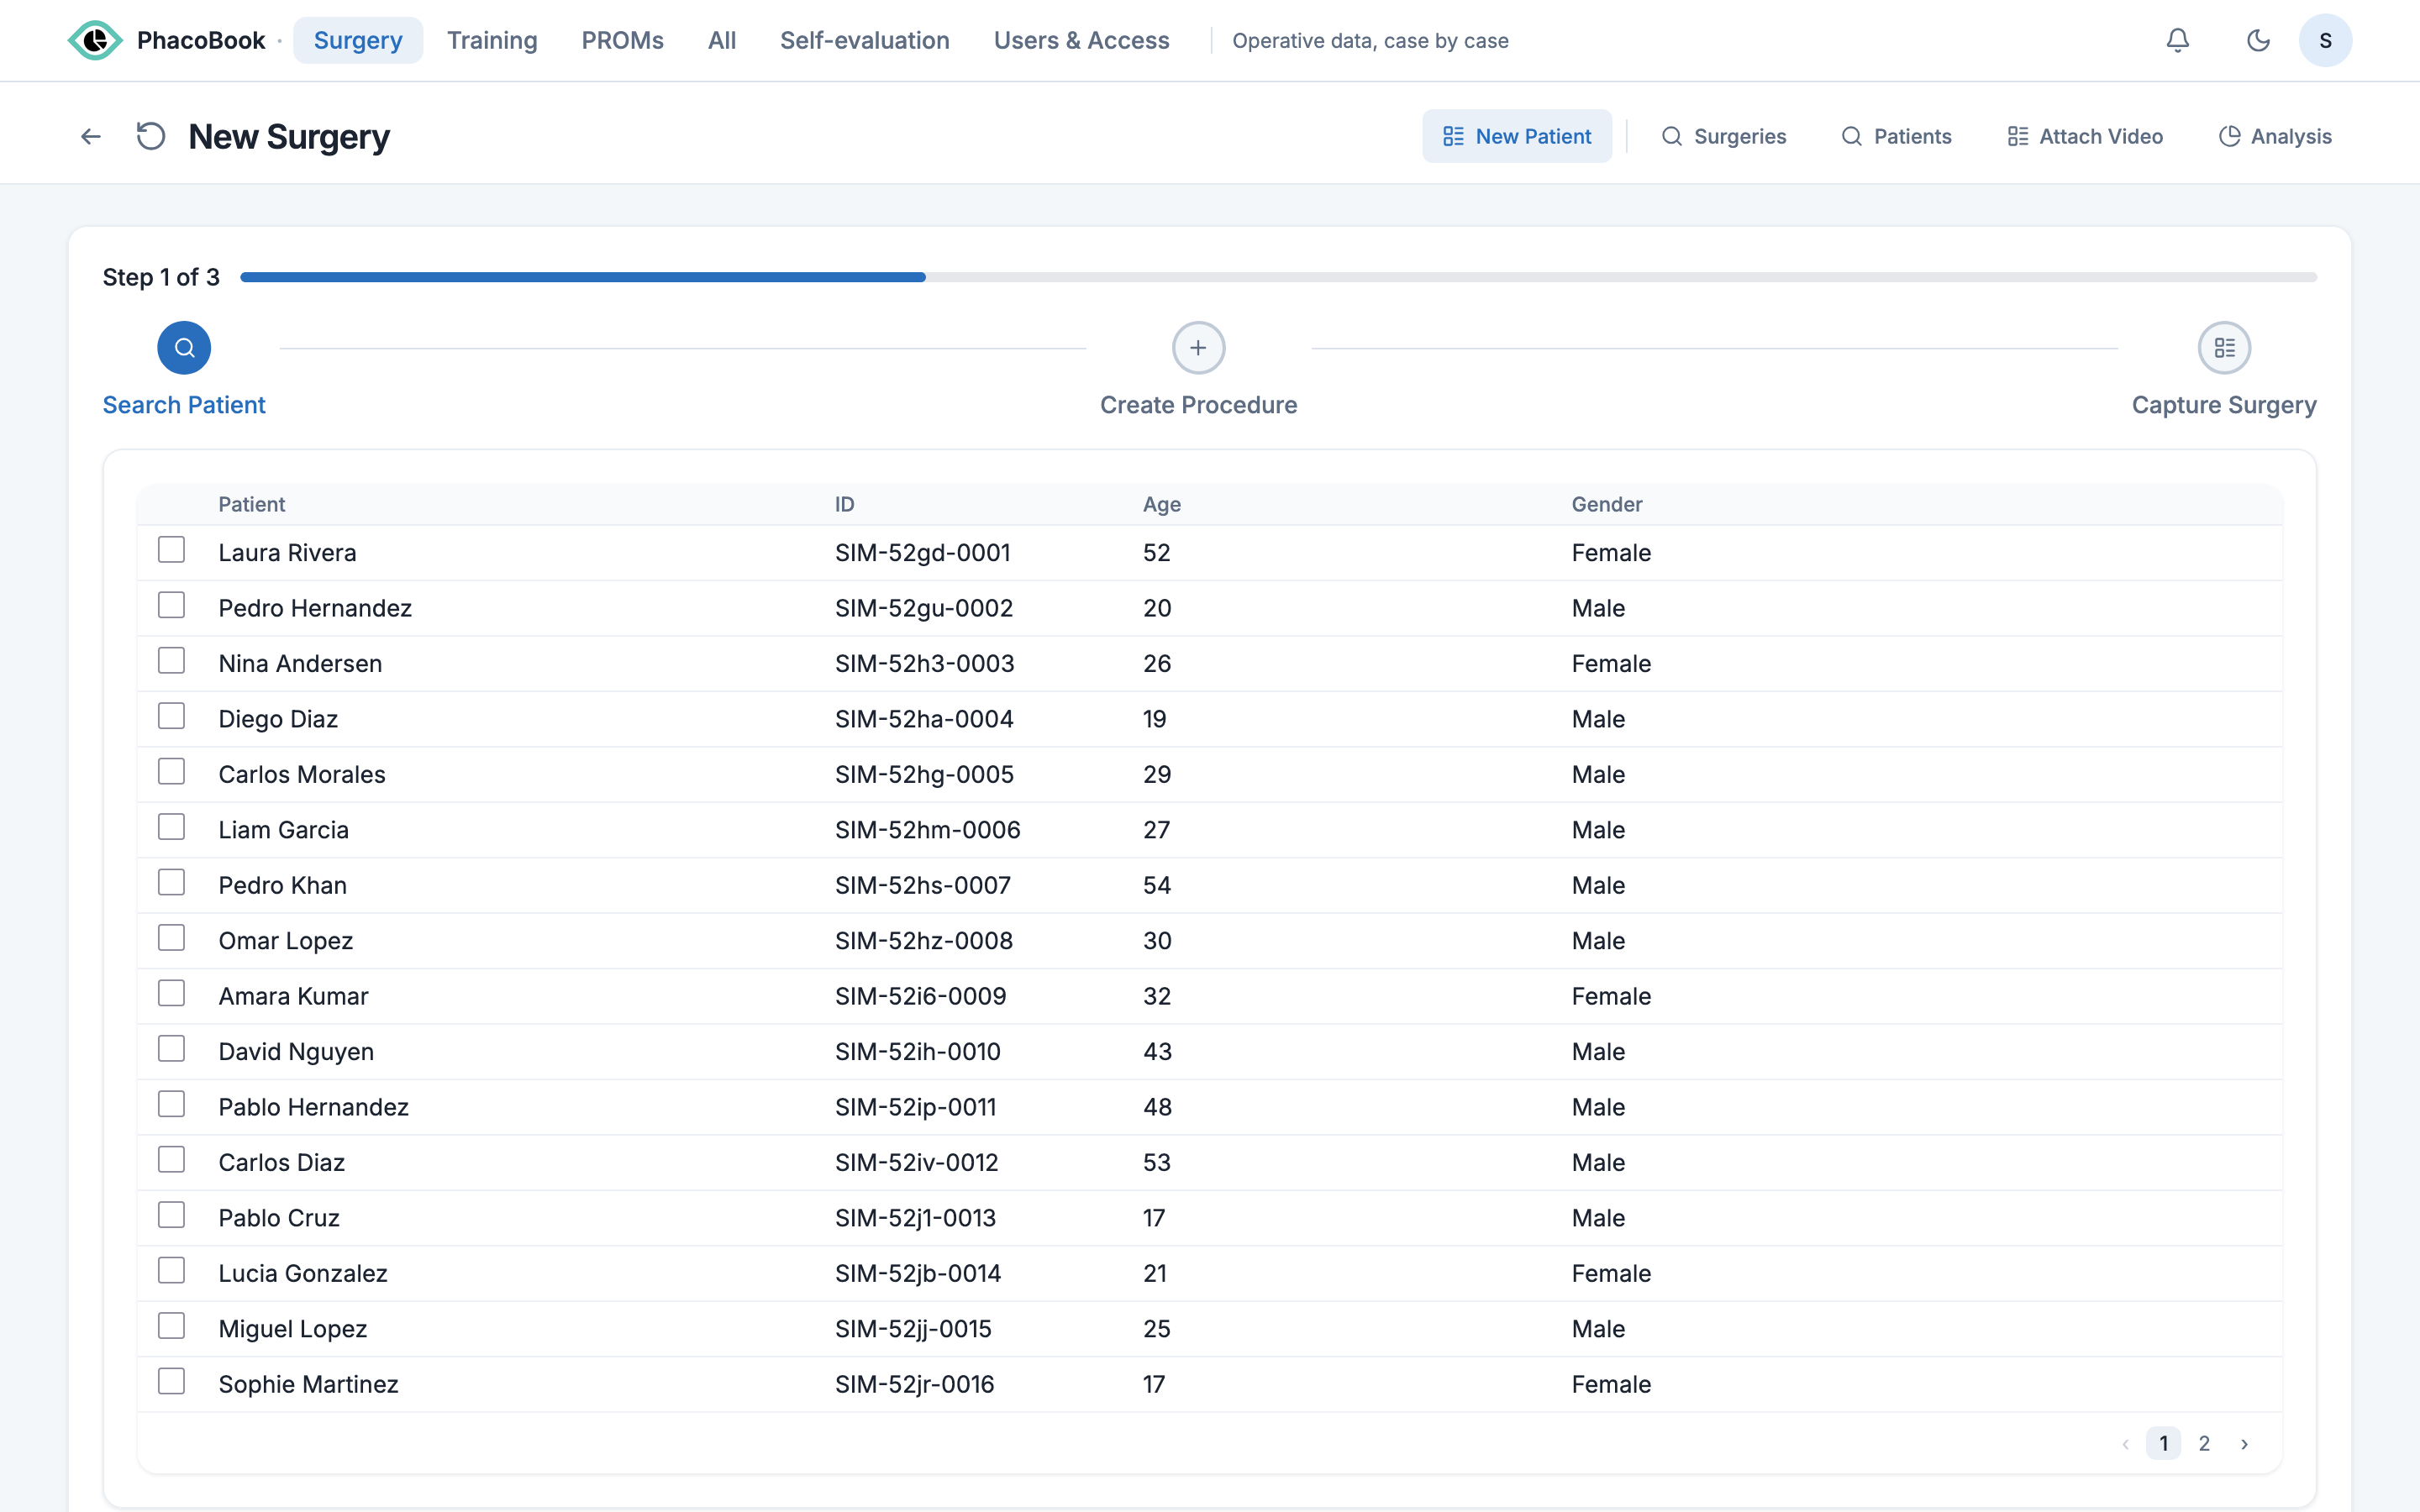Click the Age column header
The width and height of the screenshot is (2420, 1512).
click(1162, 504)
